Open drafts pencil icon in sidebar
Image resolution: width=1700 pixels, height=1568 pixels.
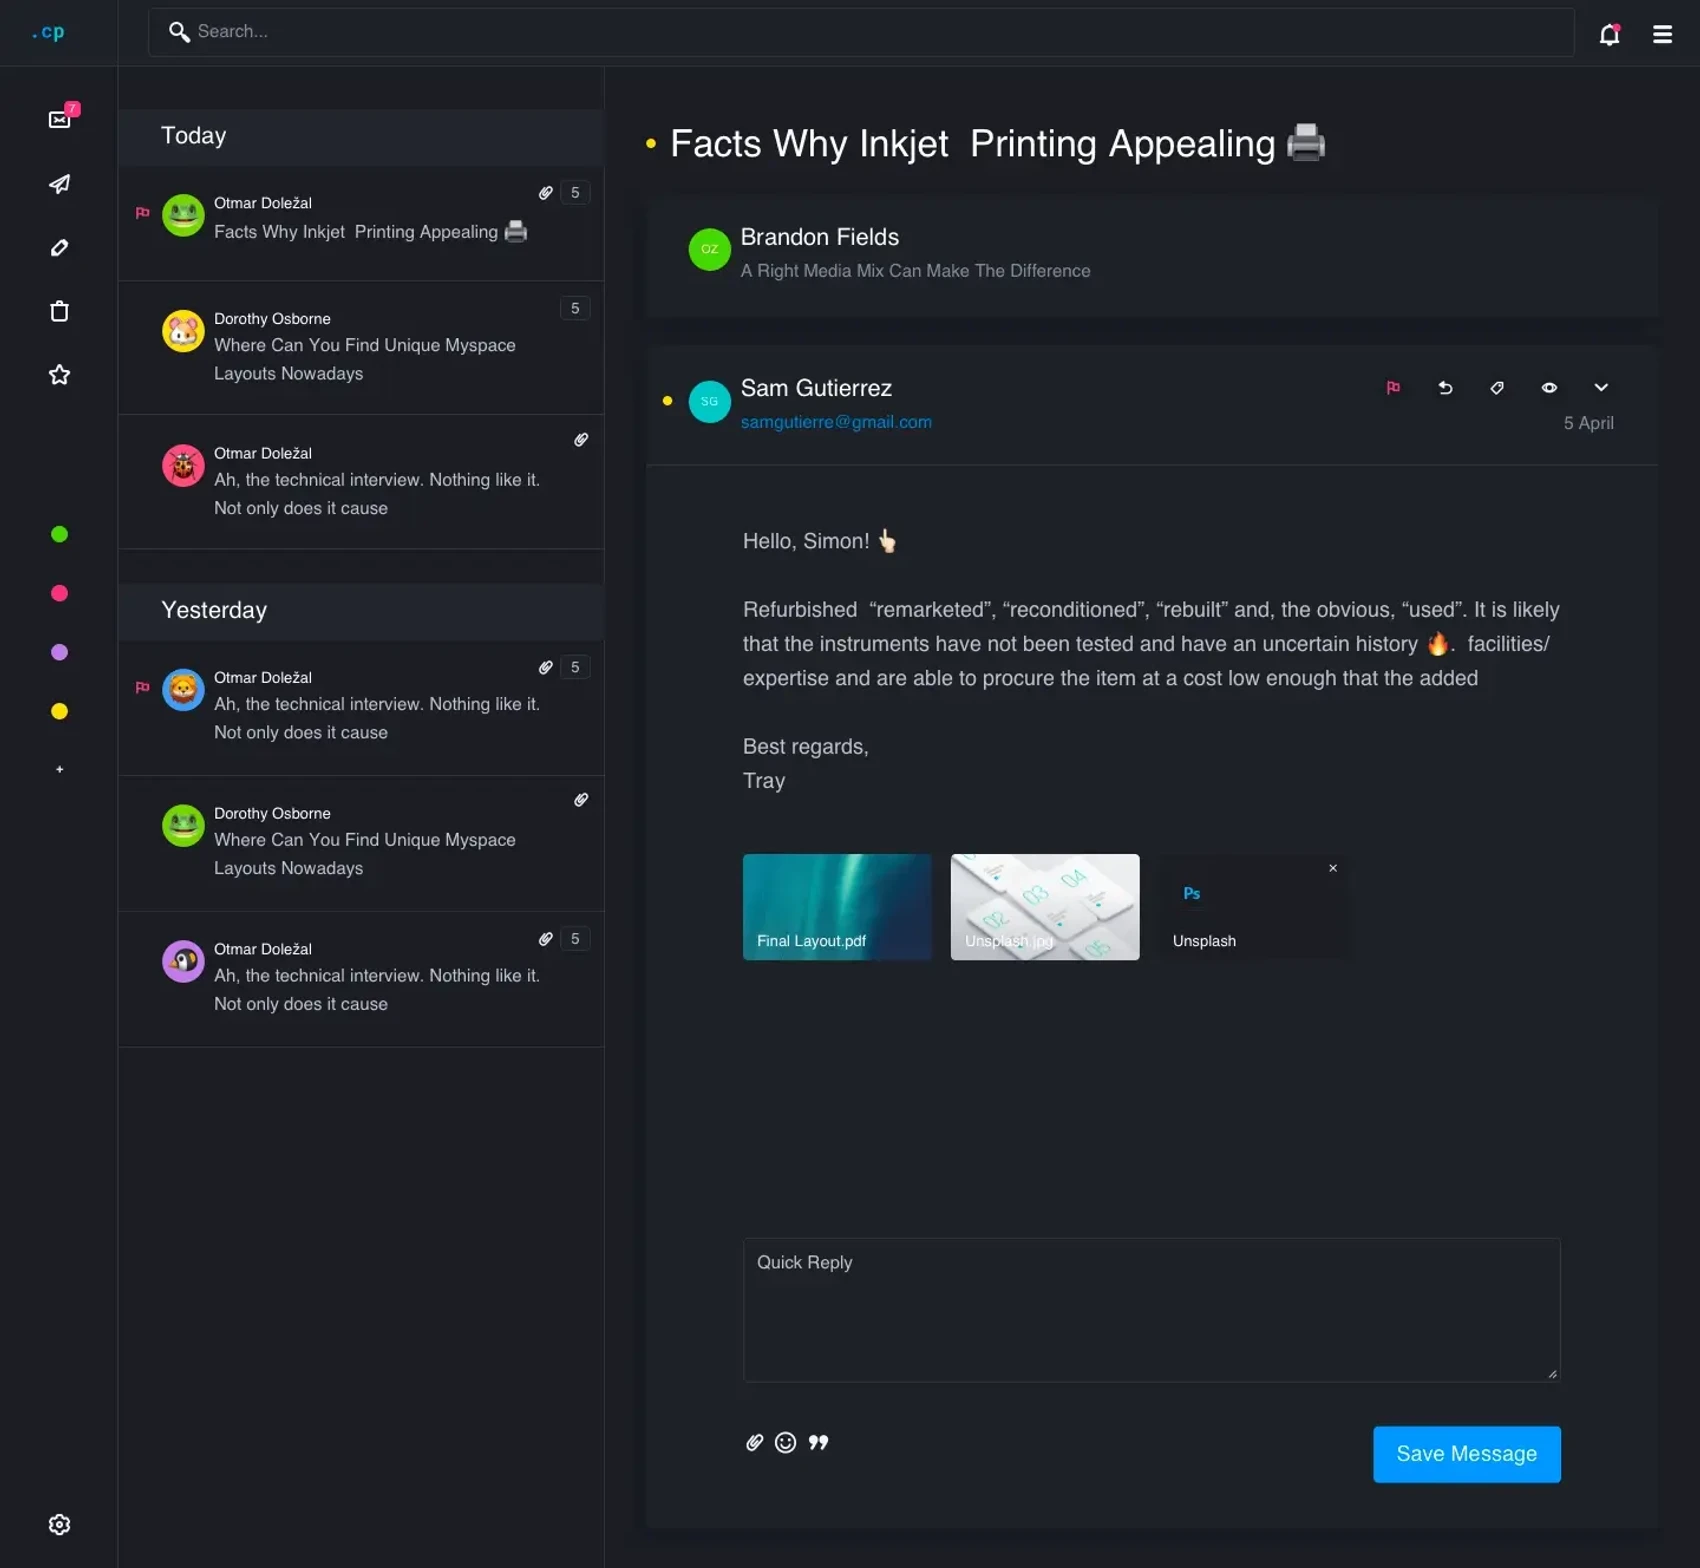click(x=60, y=248)
